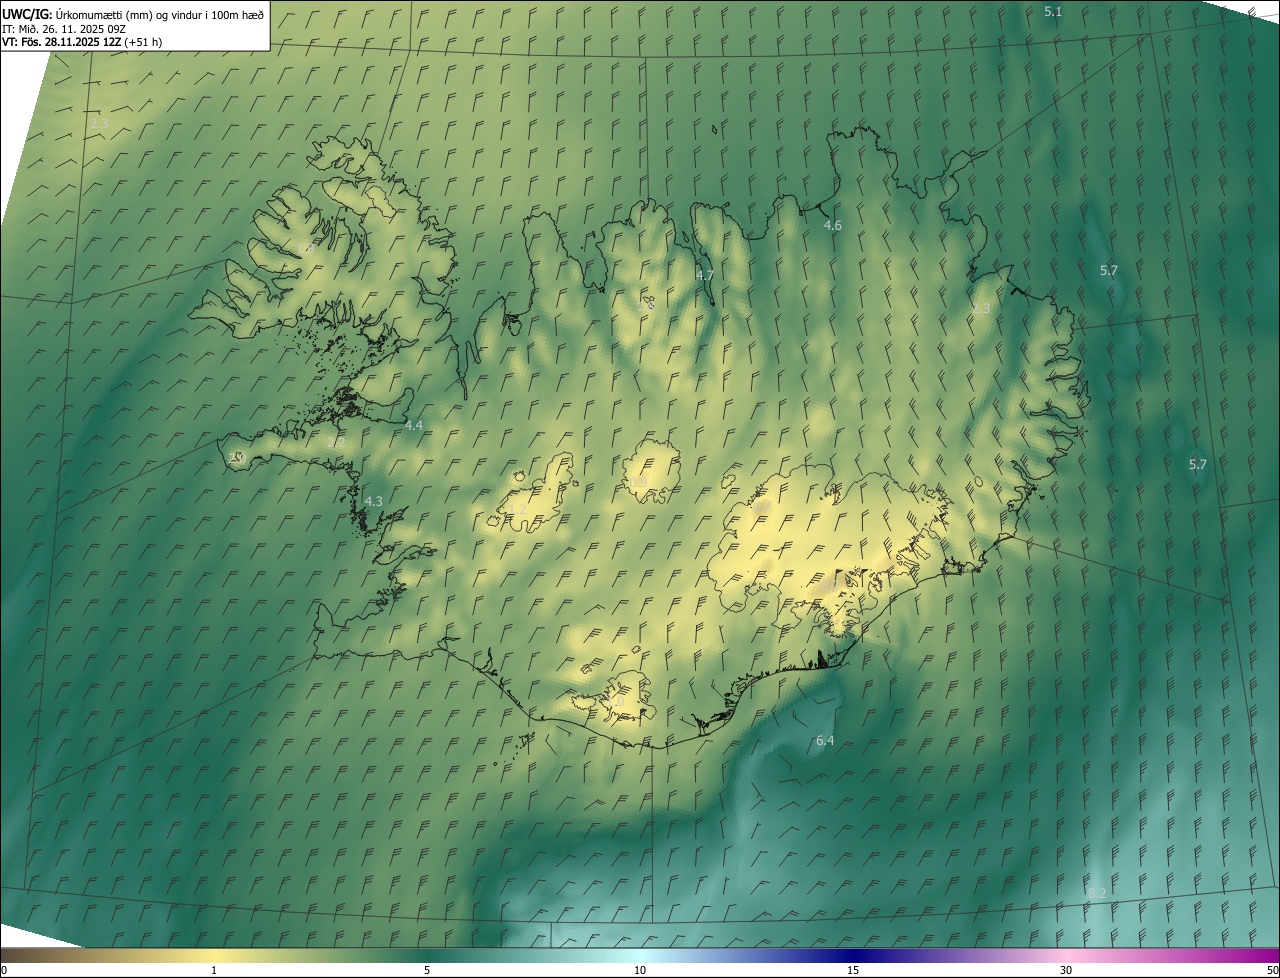Click the faint 2.0 value label on the peninsula
This screenshot has height=978, width=1280.
coord(236,457)
